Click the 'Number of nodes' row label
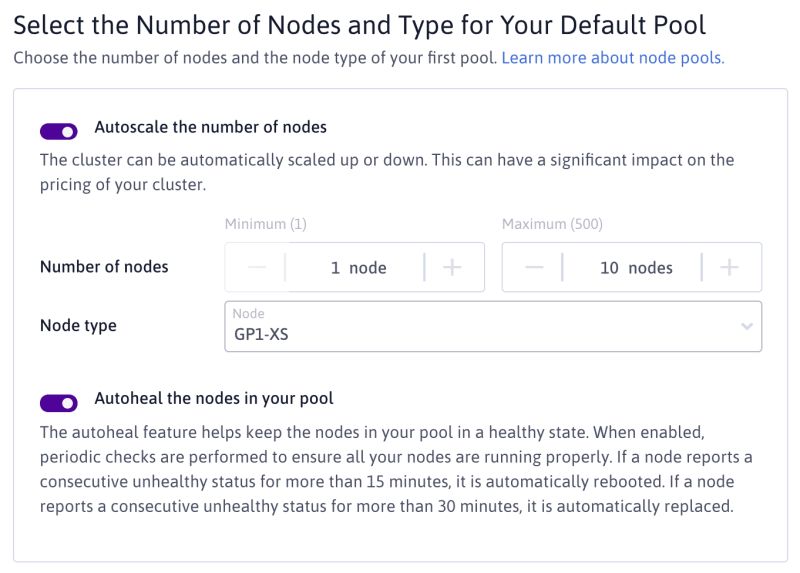 coord(104,267)
